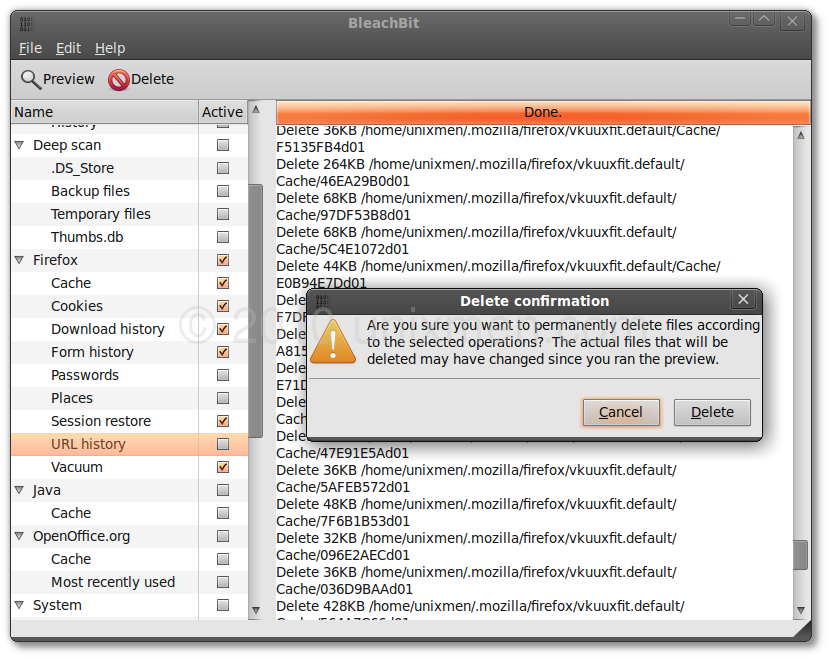This screenshot has width=829, height=659.
Task: Enable the Backup files checkbox
Action: click(x=223, y=191)
